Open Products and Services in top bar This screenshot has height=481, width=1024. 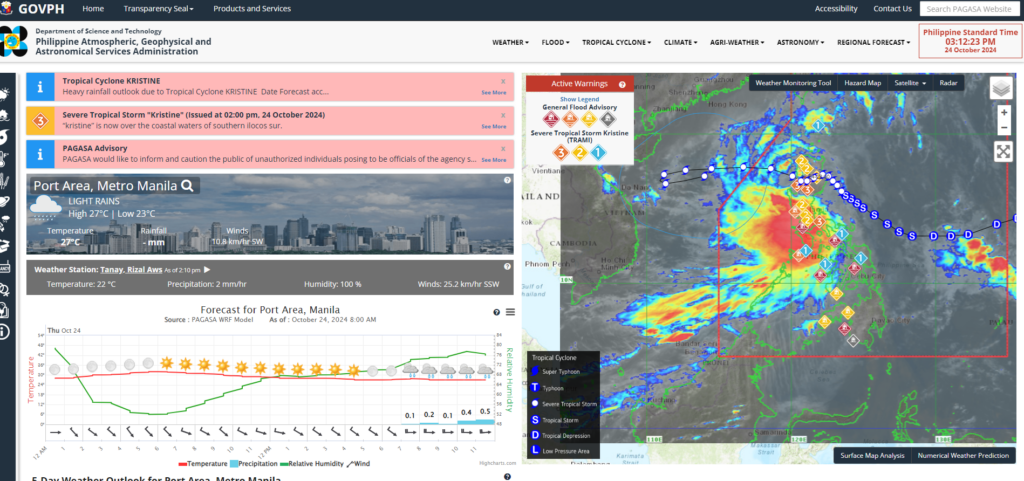(252, 8)
